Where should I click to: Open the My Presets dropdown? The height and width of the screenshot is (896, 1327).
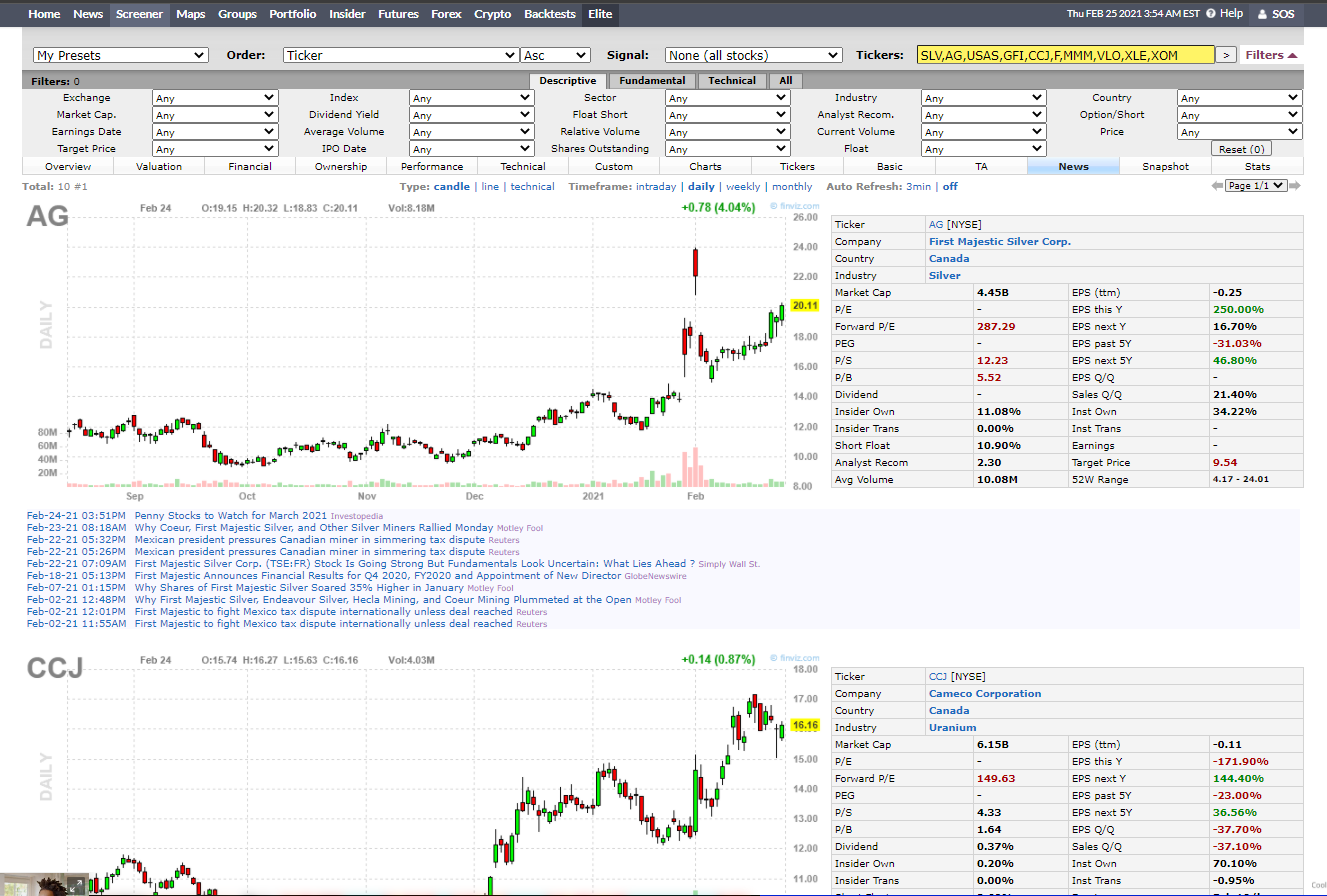coord(121,55)
